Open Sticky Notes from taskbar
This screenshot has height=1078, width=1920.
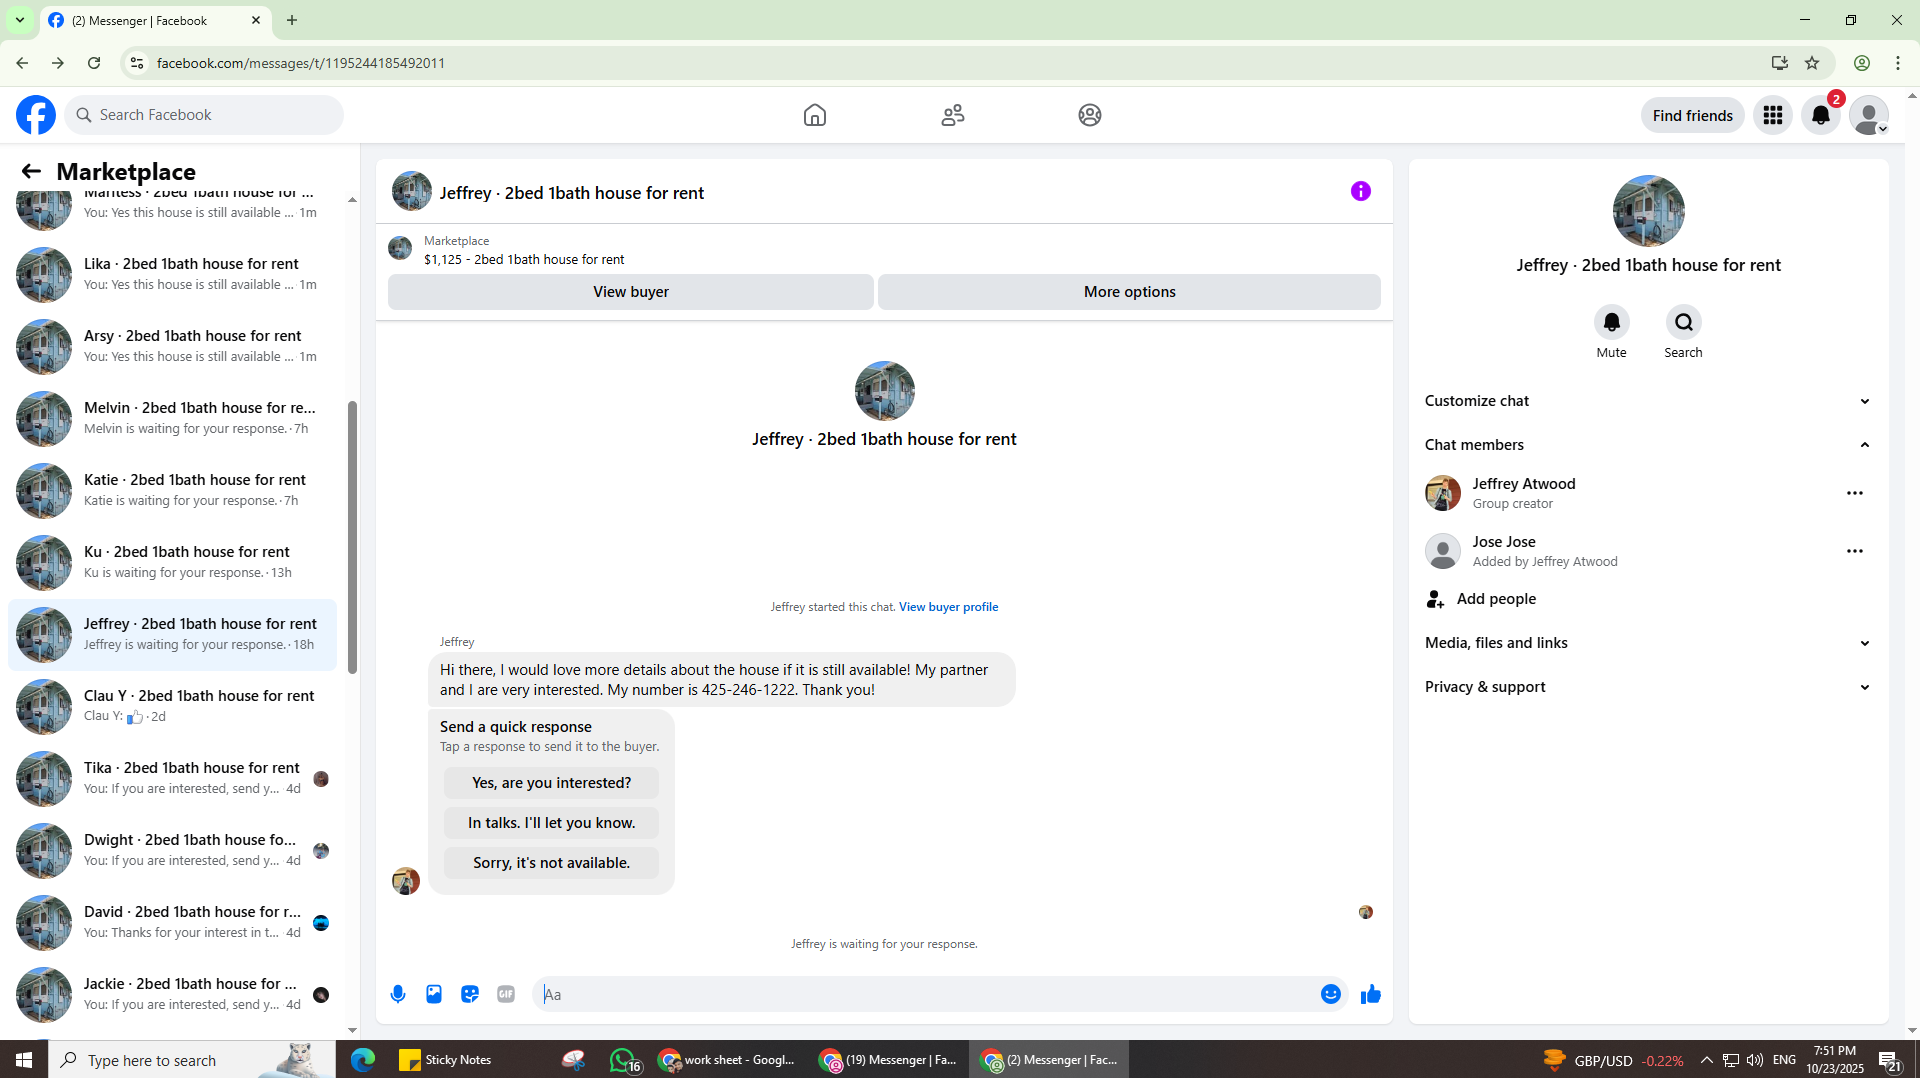[446, 1060]
